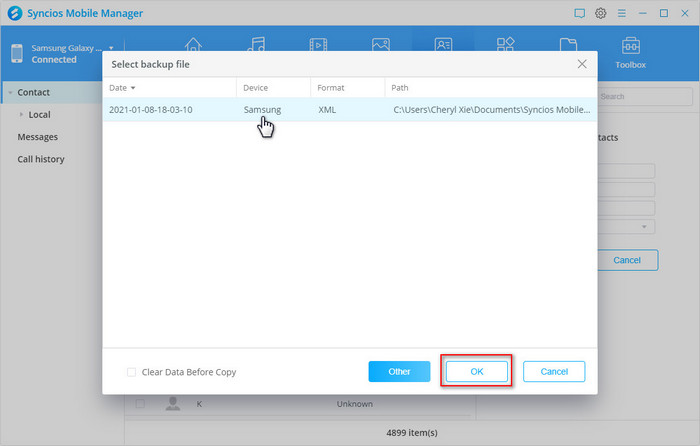Close the Select backup file dialog
The width and height of the screenshot is (700, 446).
(x=582, y=64)
